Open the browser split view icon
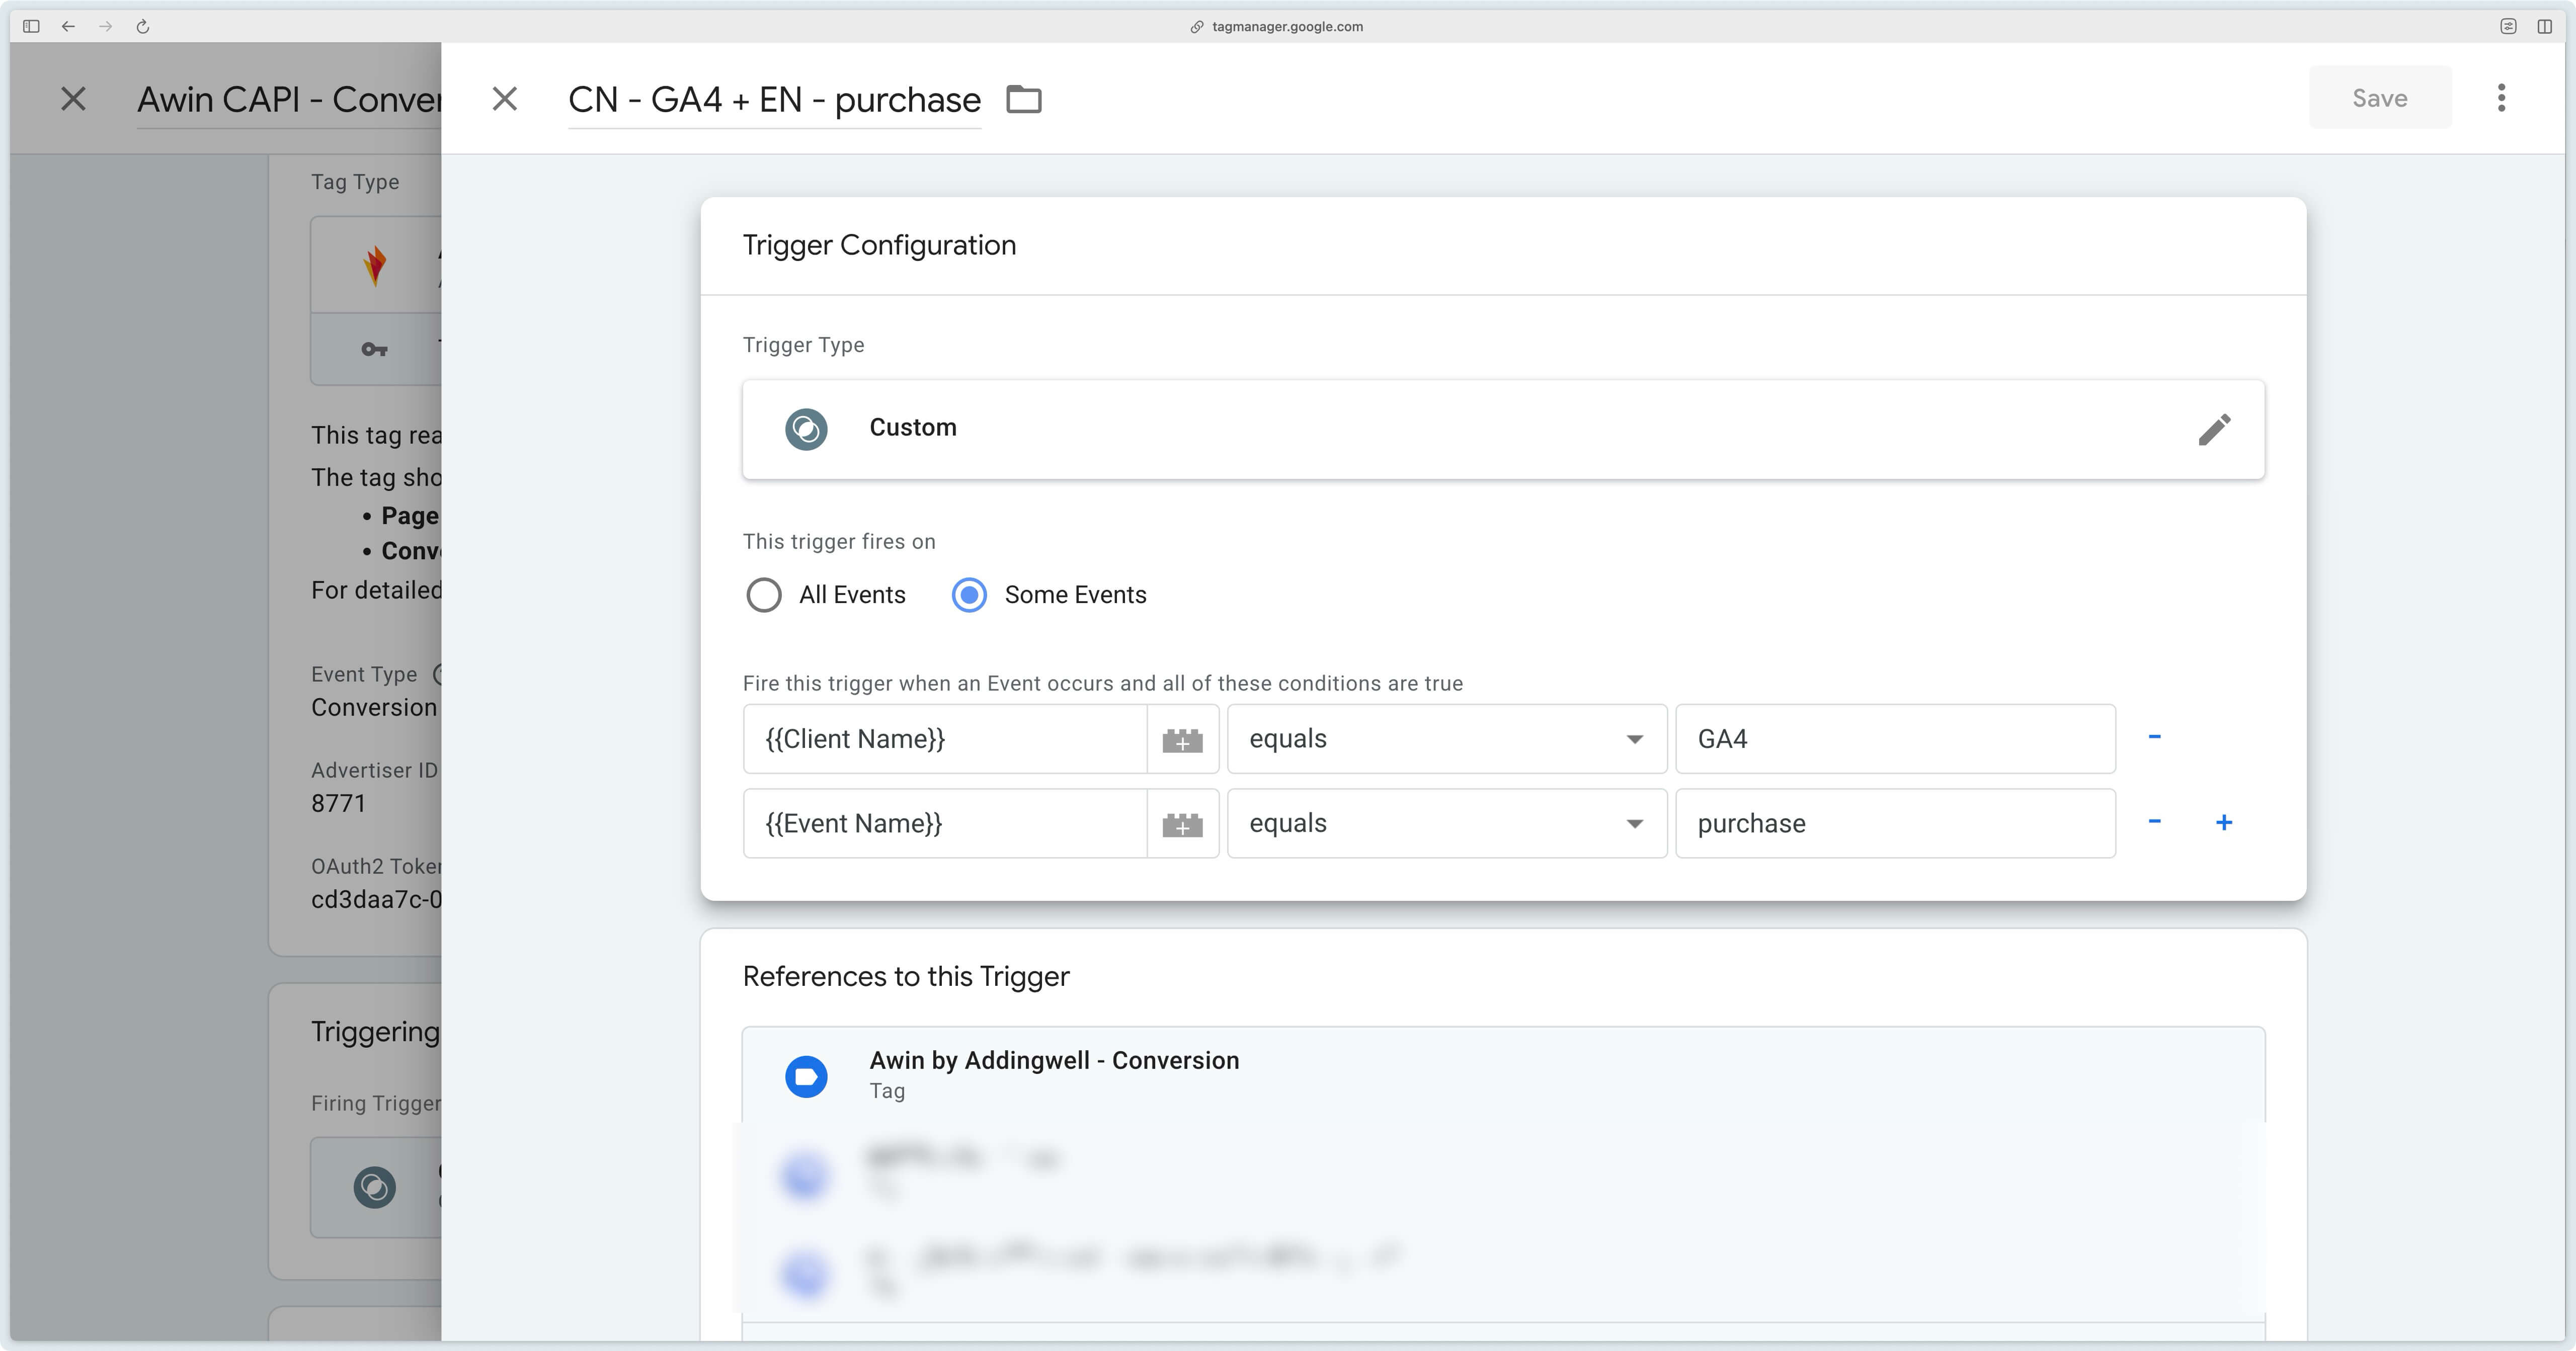 tap(2544, 27)
